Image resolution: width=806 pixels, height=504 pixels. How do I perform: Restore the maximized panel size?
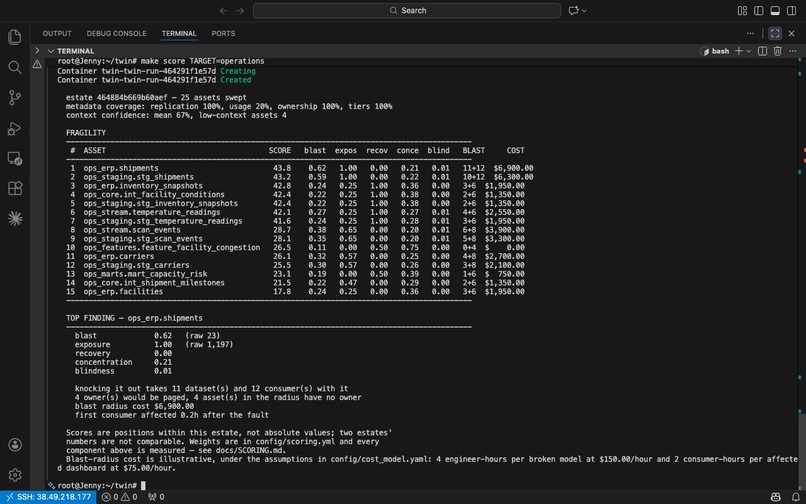click(x=775, y=33)
